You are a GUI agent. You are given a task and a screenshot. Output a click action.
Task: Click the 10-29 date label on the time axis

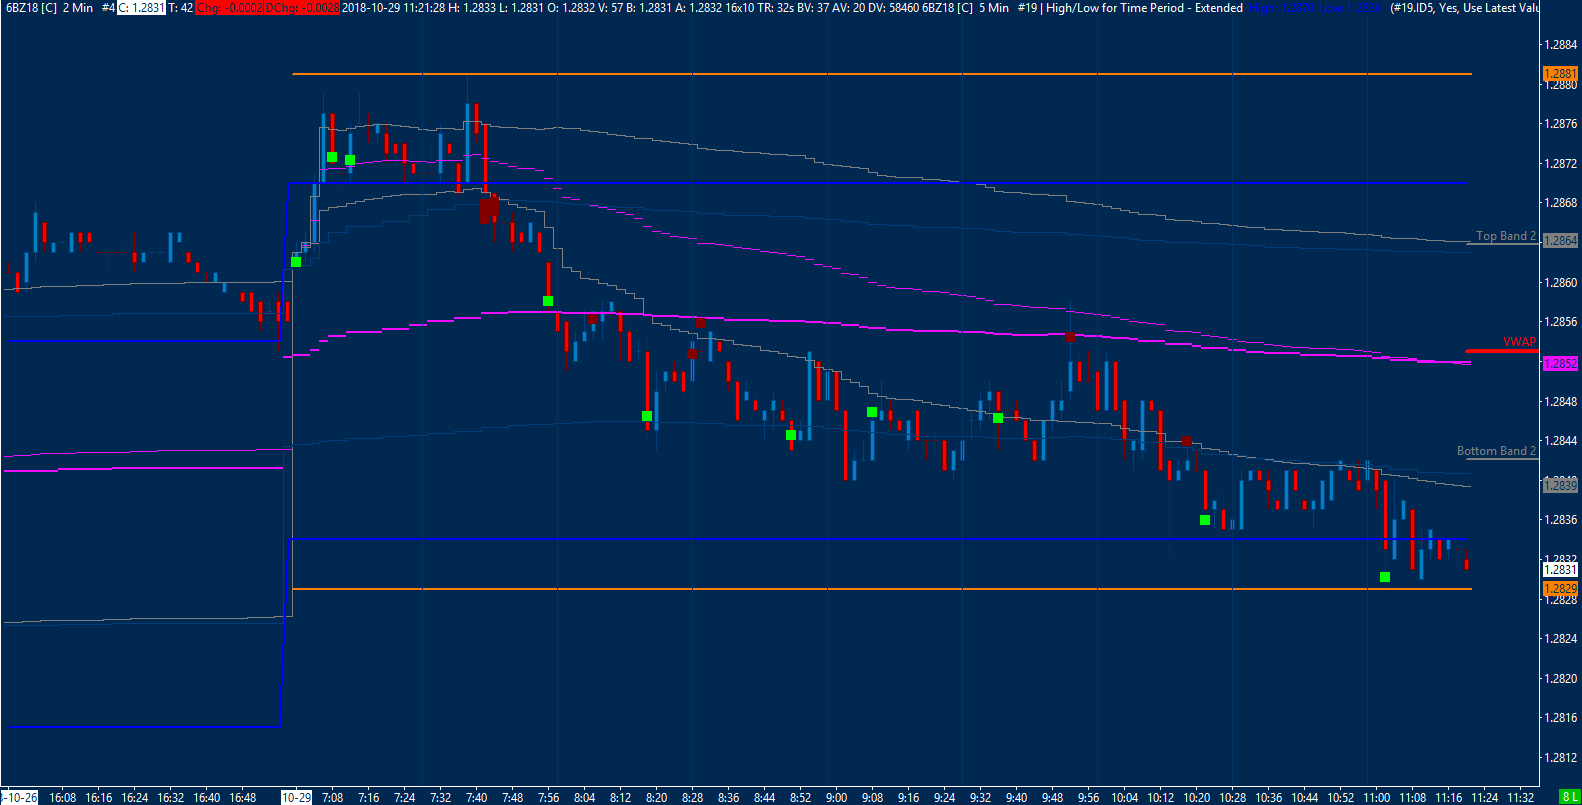[x=296, y=797]
